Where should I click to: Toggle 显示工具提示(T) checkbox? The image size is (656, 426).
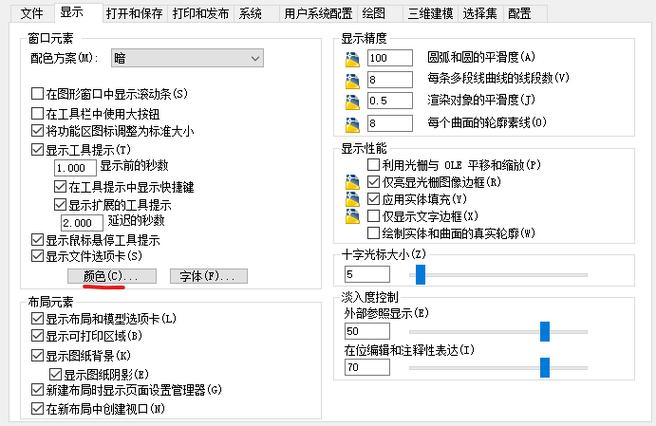tap(37, 149)
